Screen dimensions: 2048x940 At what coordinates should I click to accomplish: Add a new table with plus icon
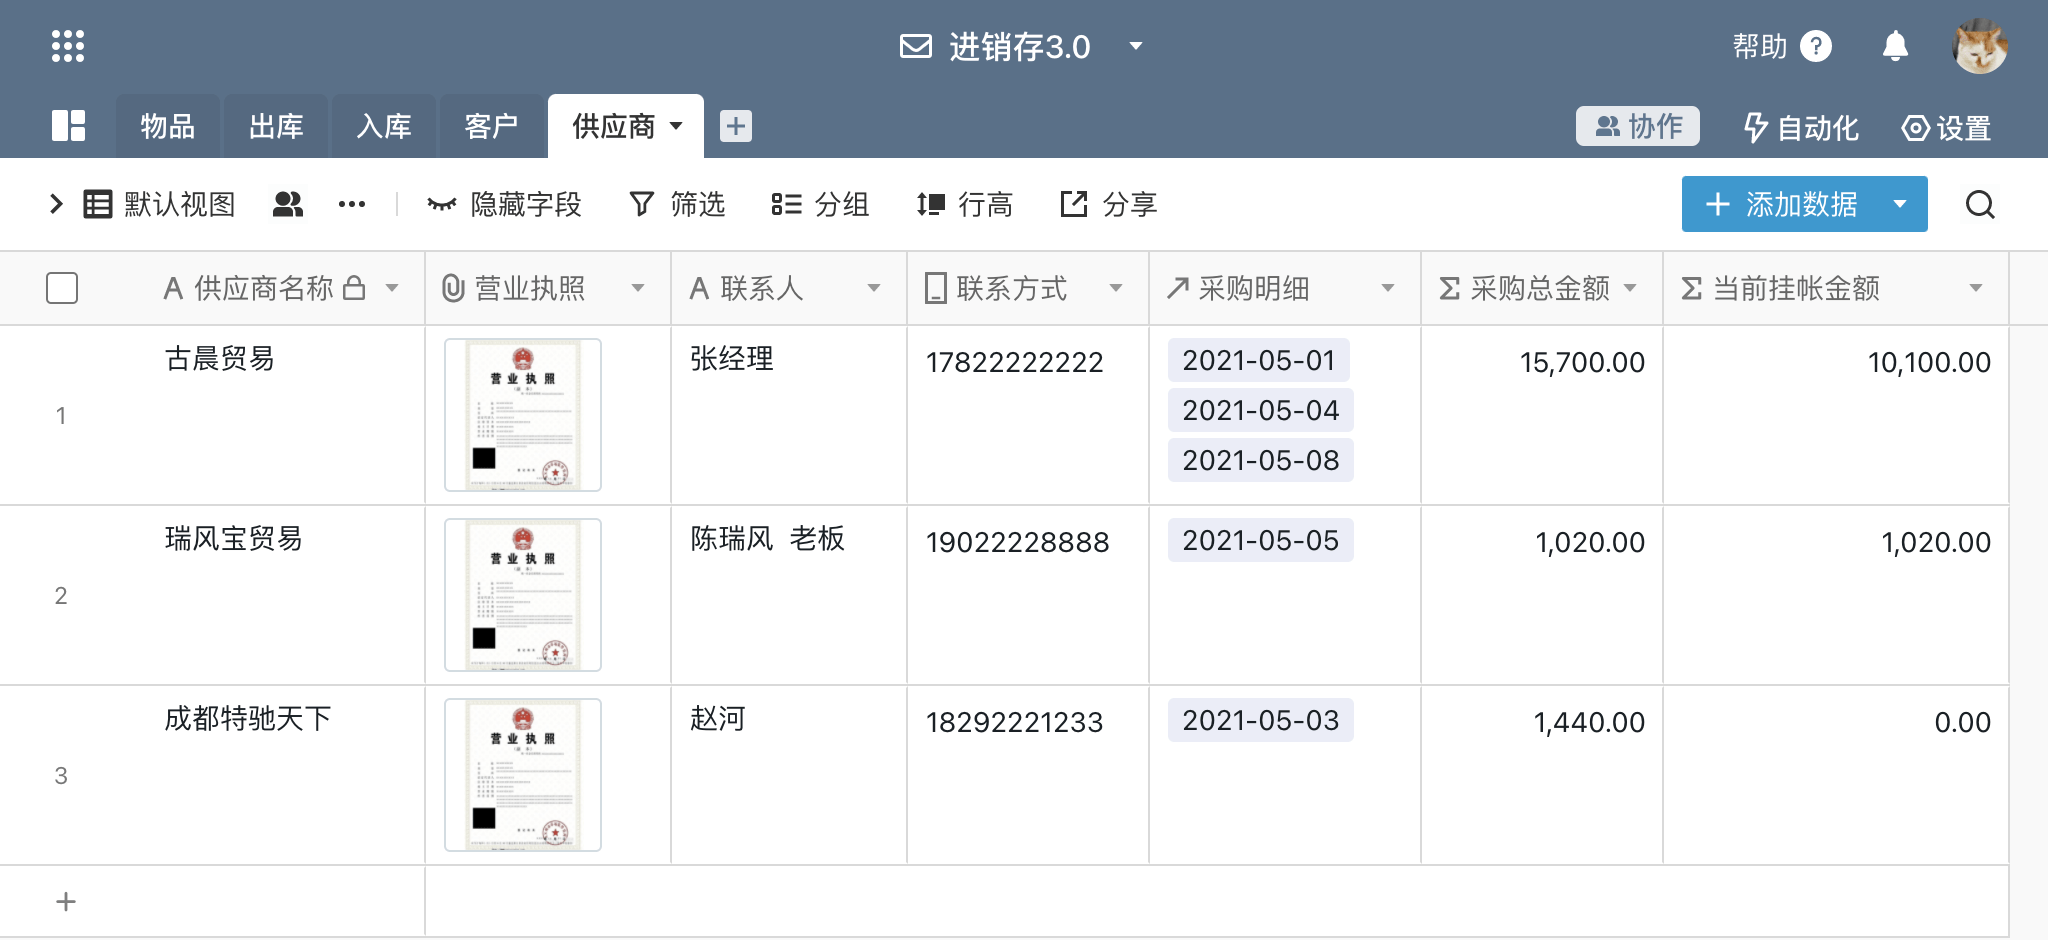(736, 126)
